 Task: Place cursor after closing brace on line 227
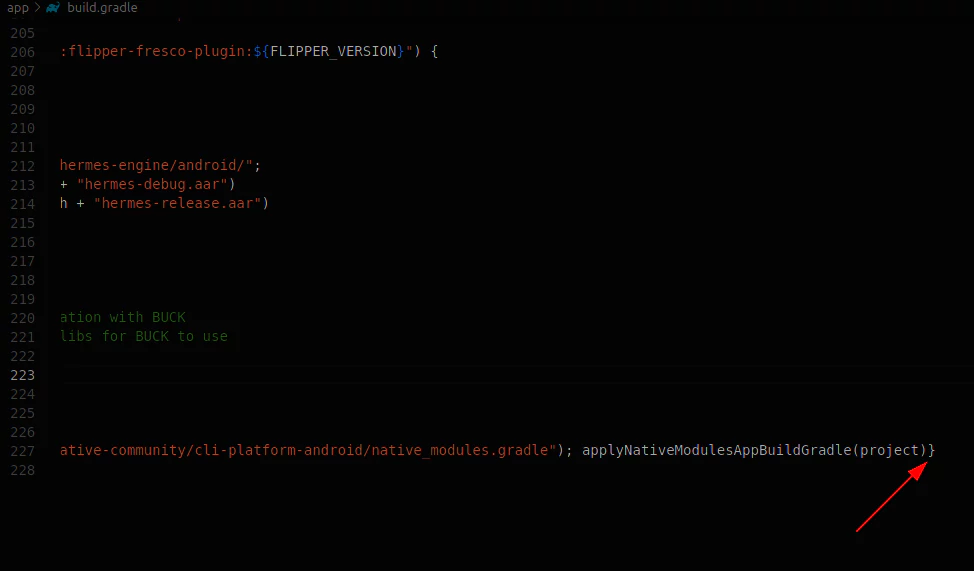coord(935,450)
